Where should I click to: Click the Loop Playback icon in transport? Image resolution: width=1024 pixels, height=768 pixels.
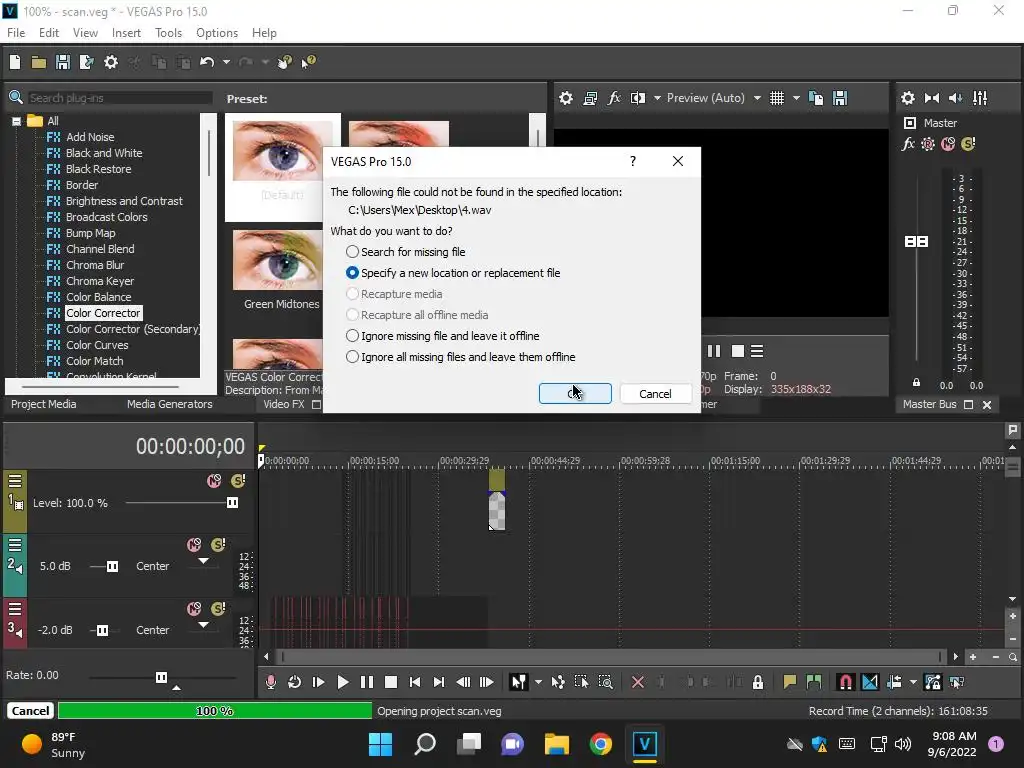[295, 682]
